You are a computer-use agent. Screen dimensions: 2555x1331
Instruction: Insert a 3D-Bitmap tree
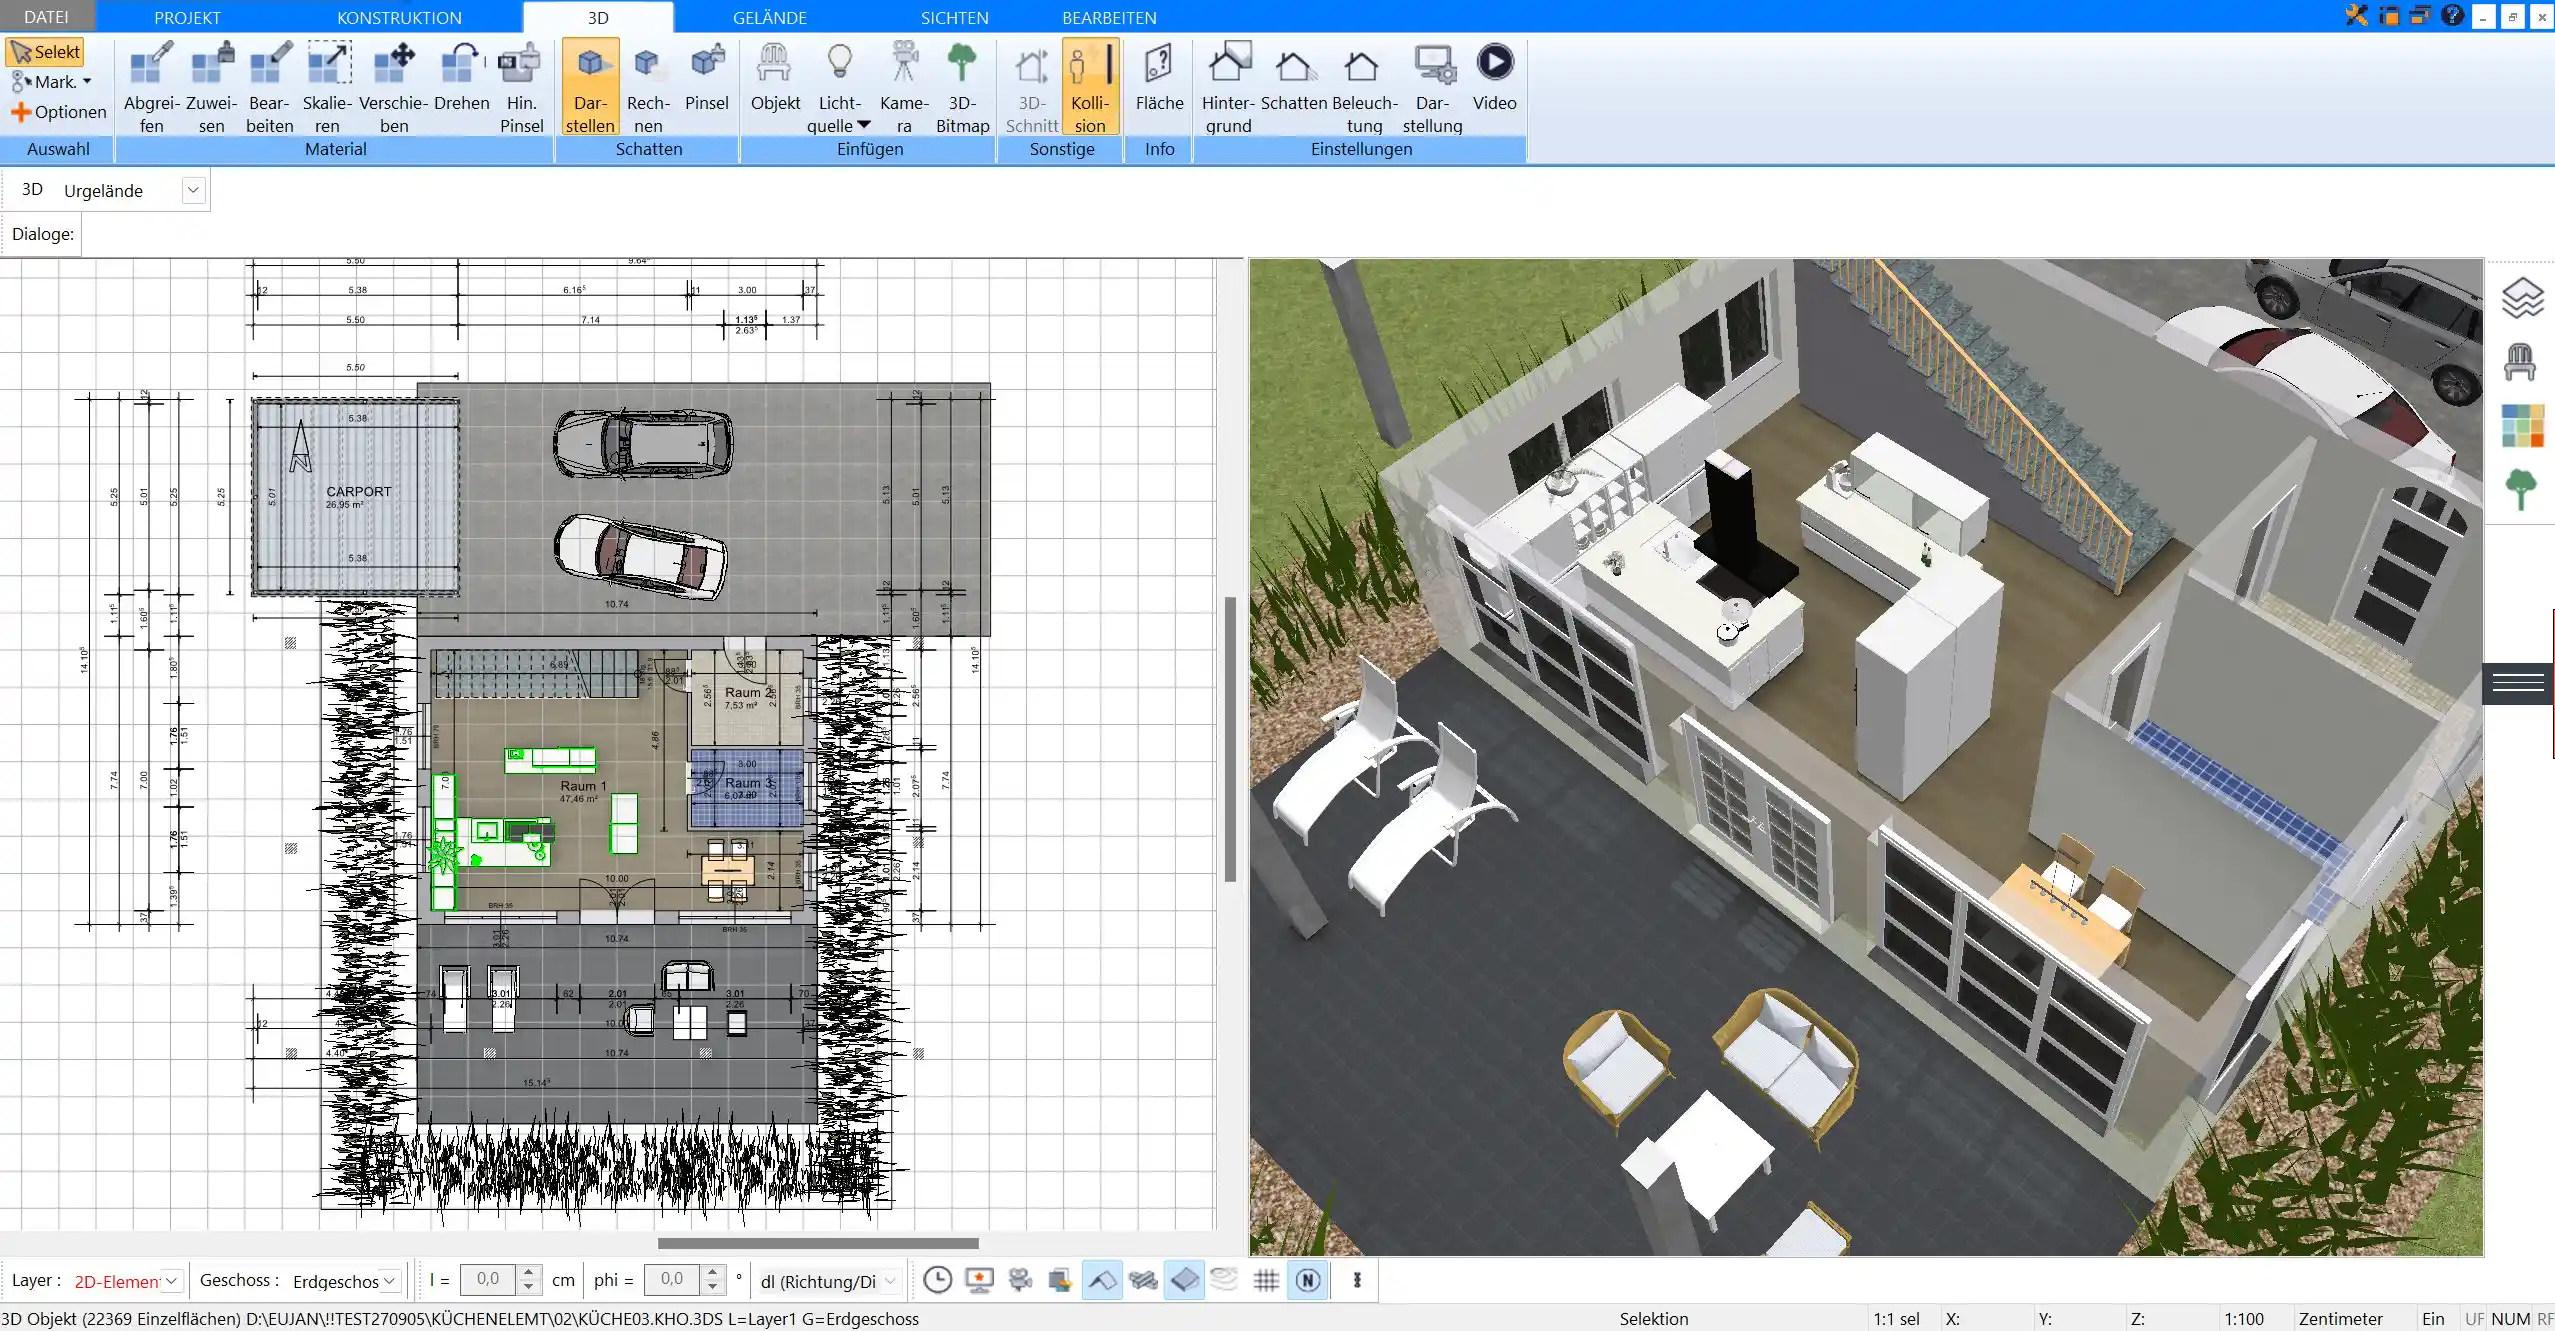962,87
